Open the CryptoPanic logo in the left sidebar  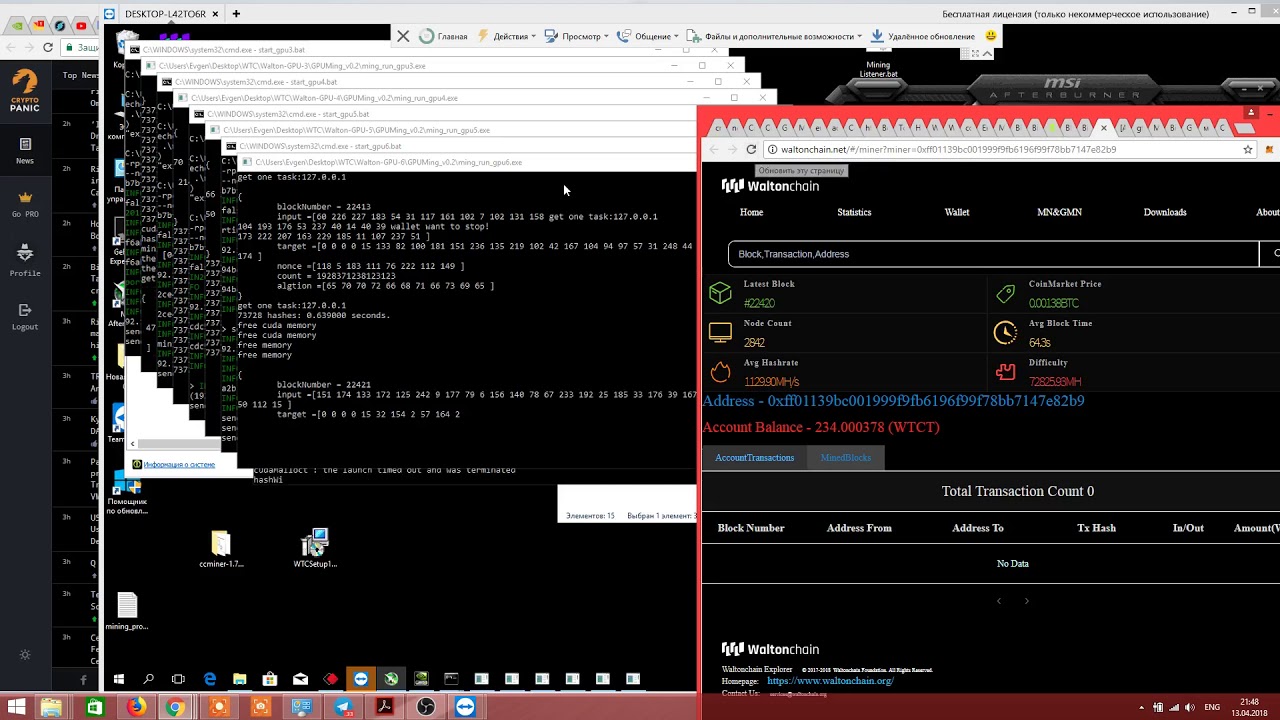pyautogui.click(x=25, y=90)
